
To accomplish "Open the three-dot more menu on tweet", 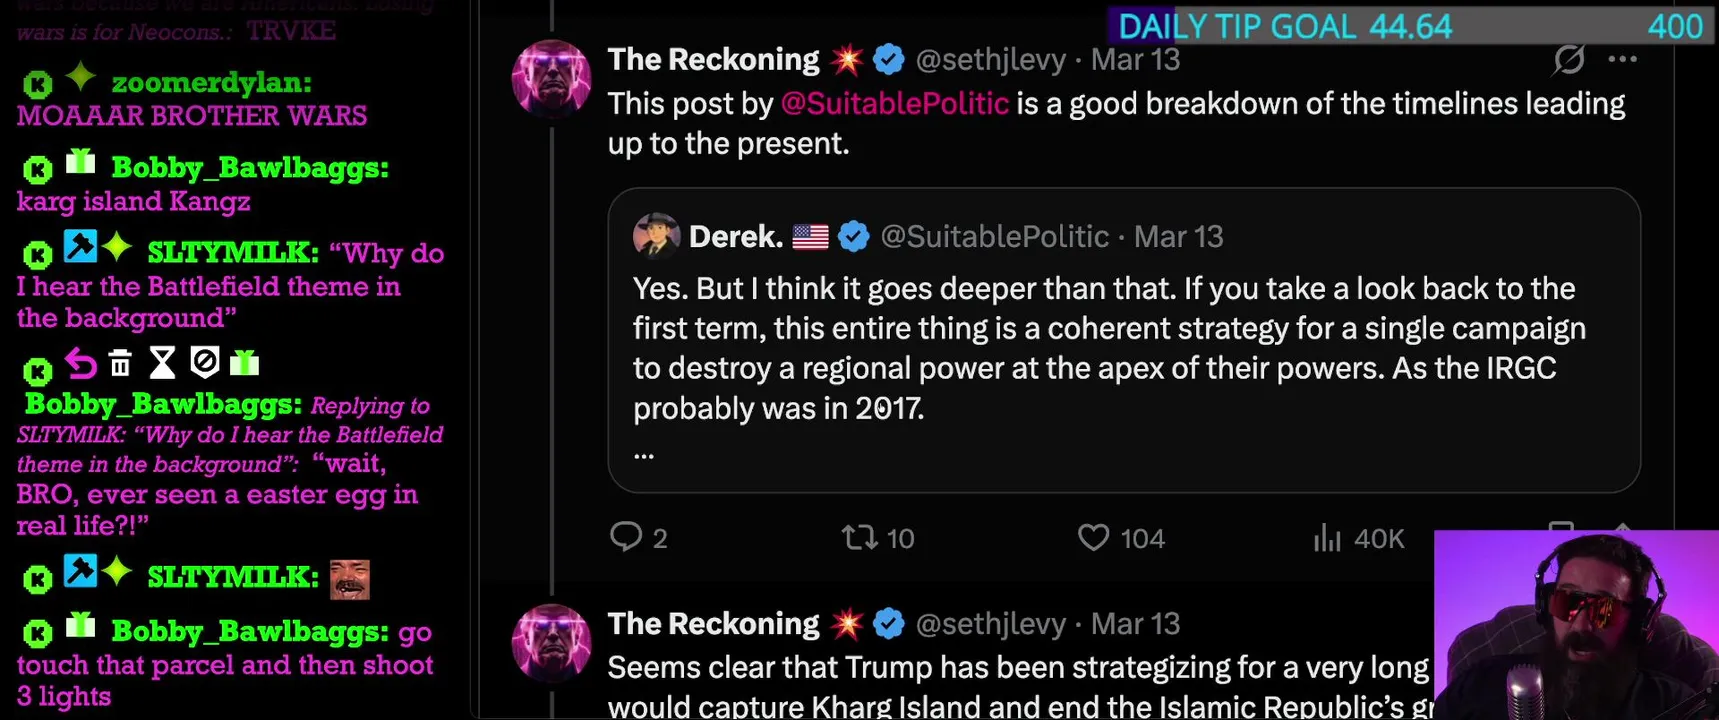I will 1622,60.
